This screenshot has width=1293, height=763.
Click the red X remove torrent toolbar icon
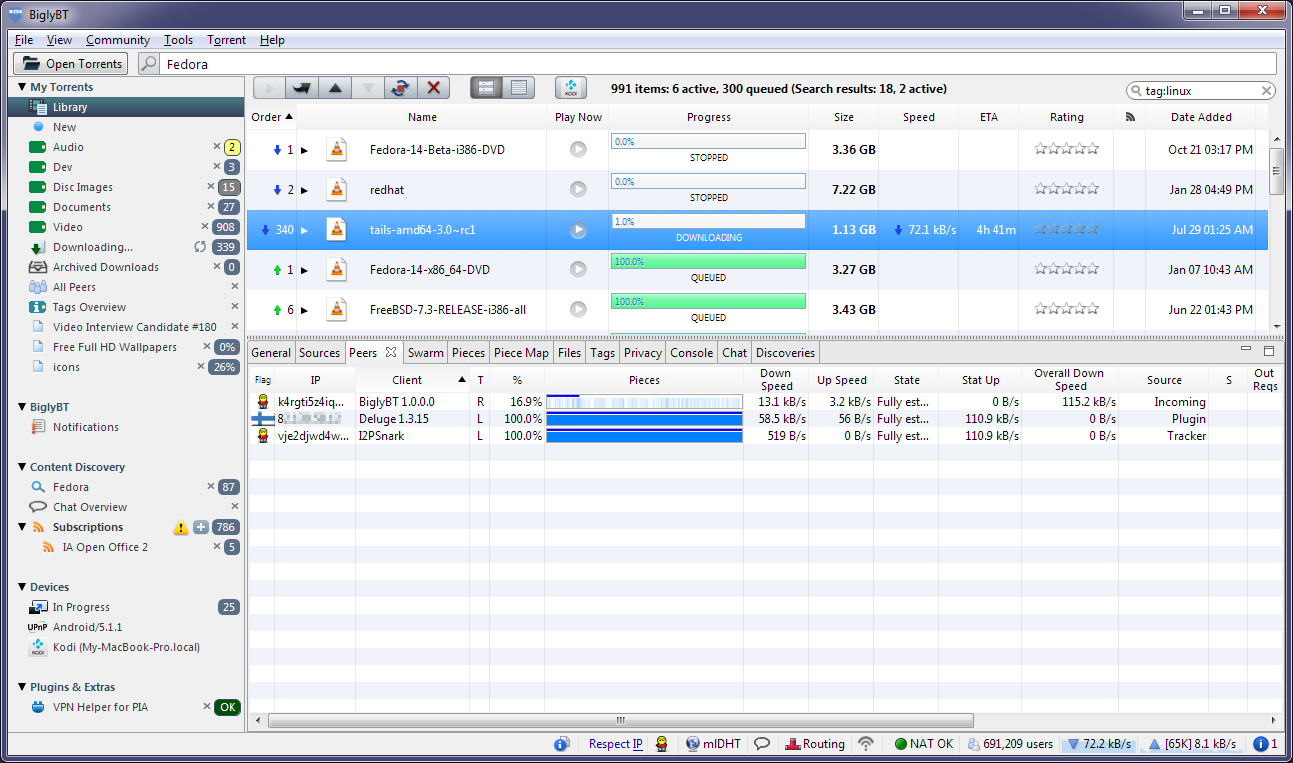[x=433, y=88]
